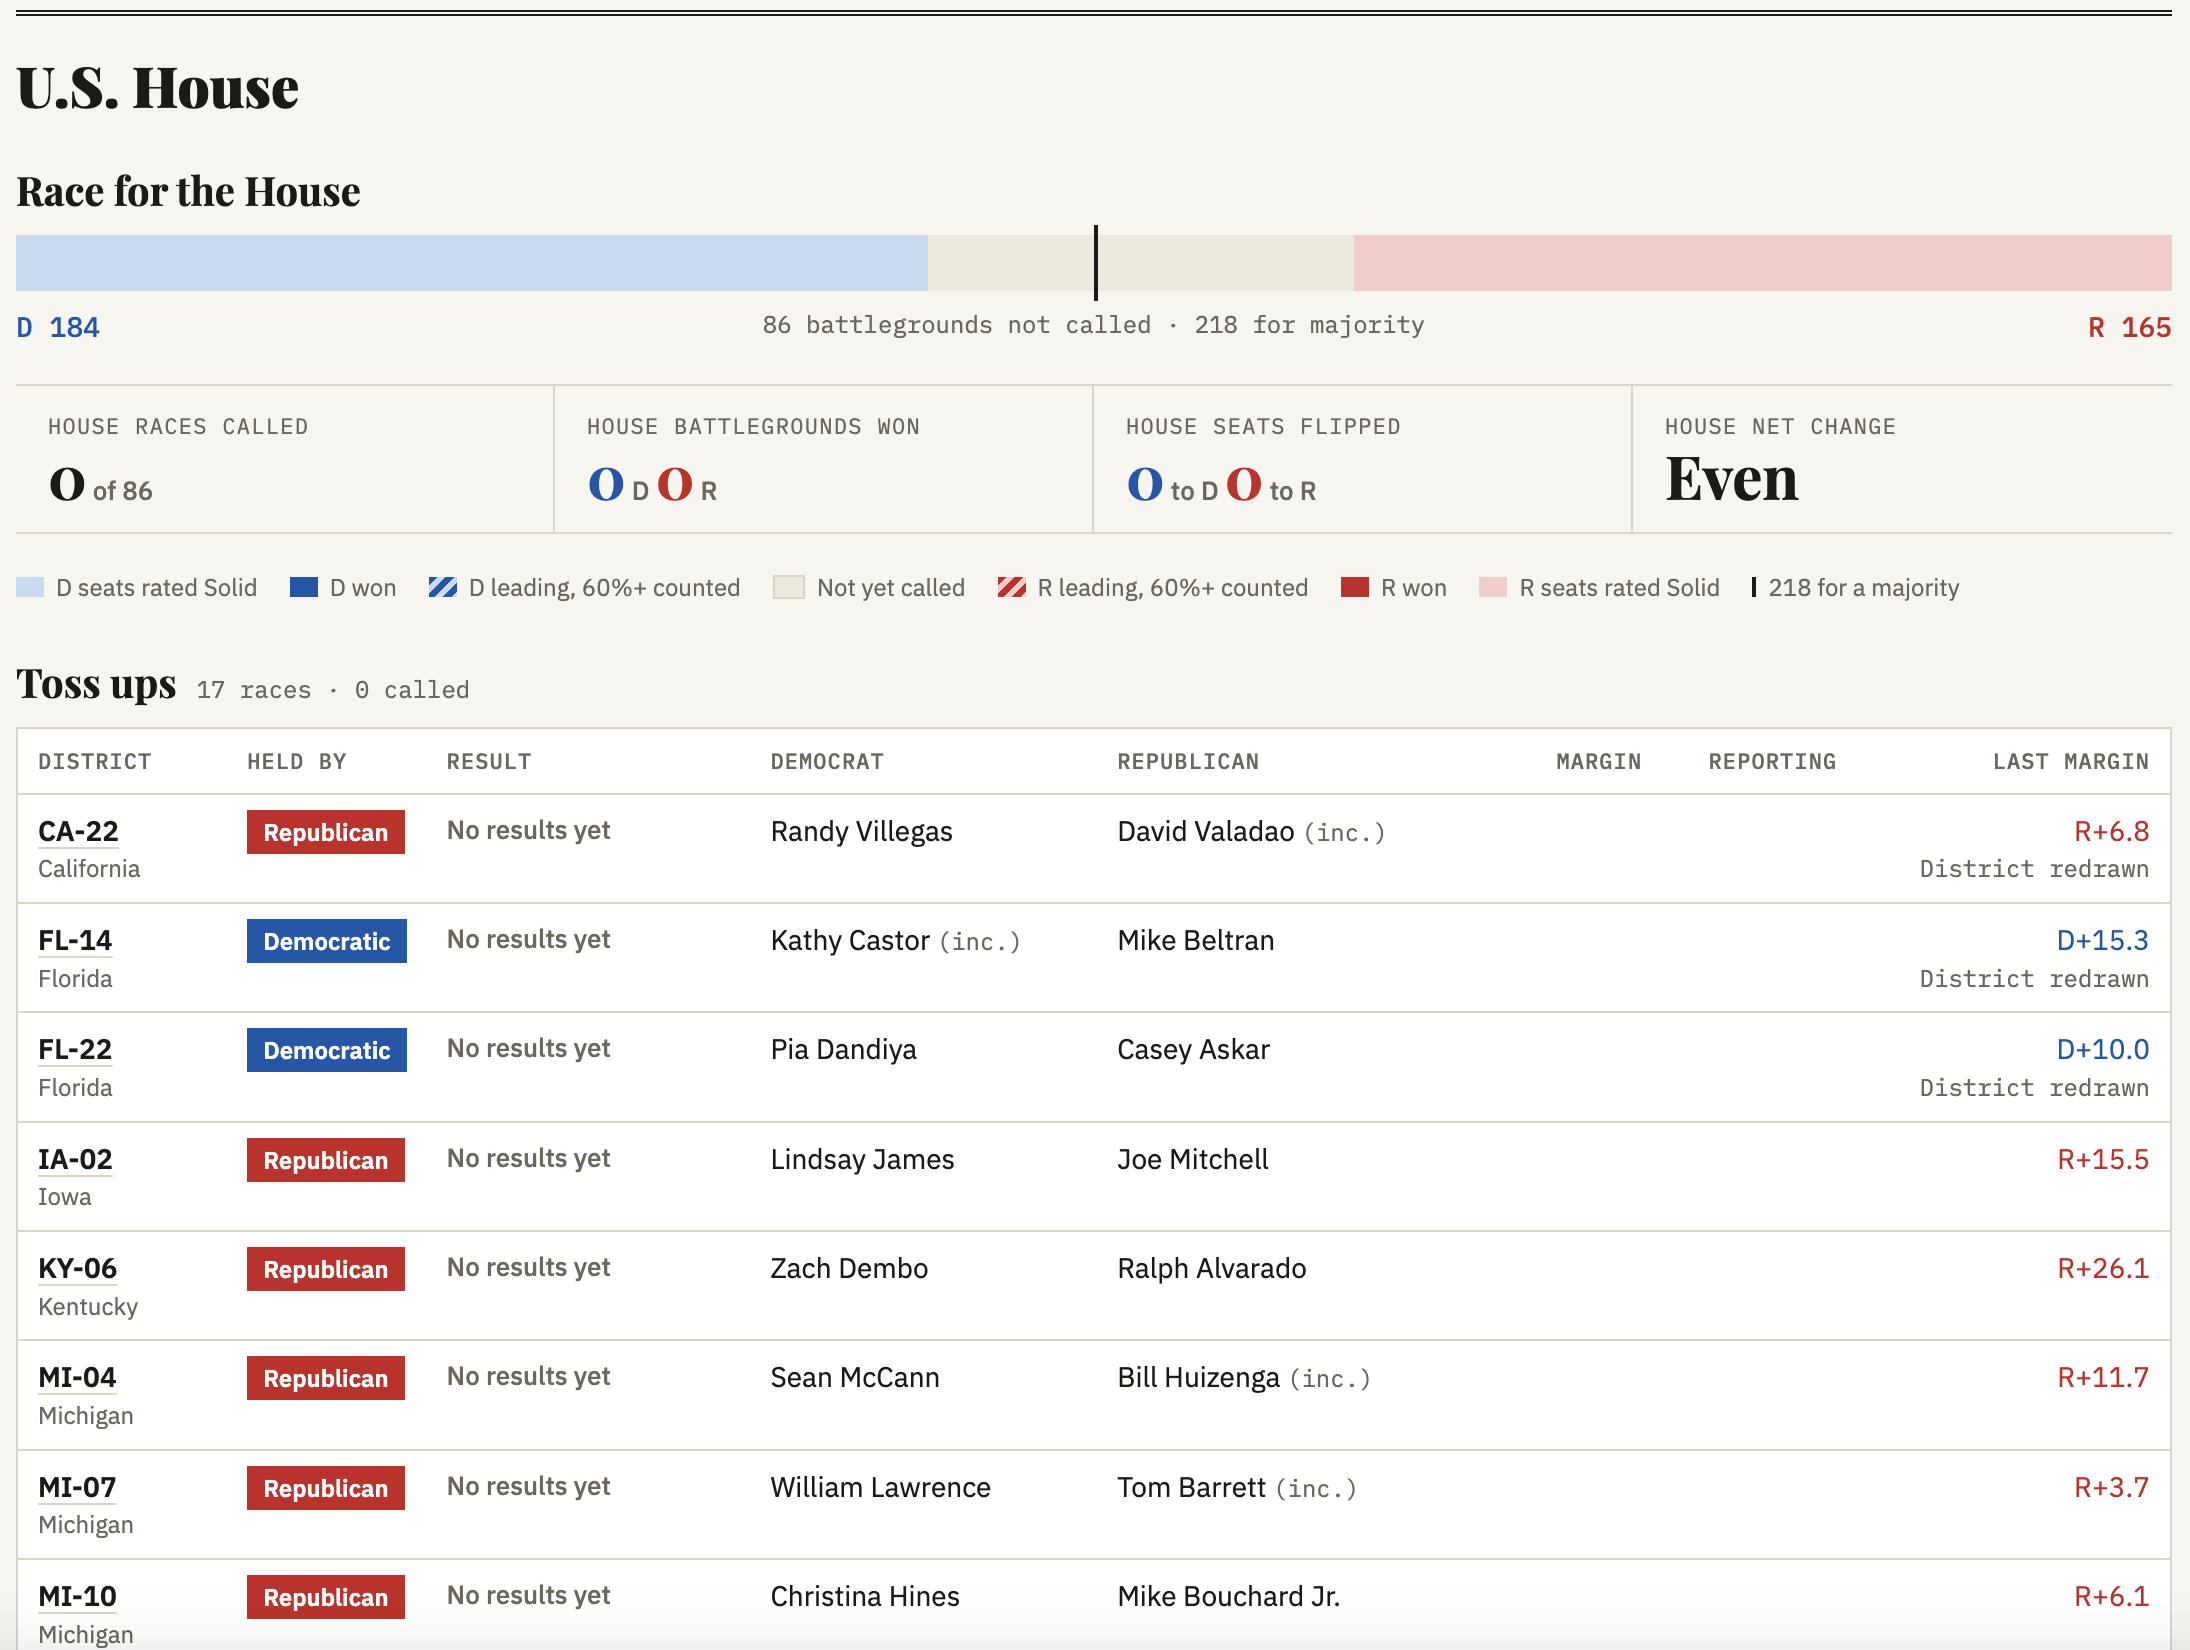This screenshot has height=1650, width=2190.
Task: Open the CA-22 district link
Action: point(78,831)
